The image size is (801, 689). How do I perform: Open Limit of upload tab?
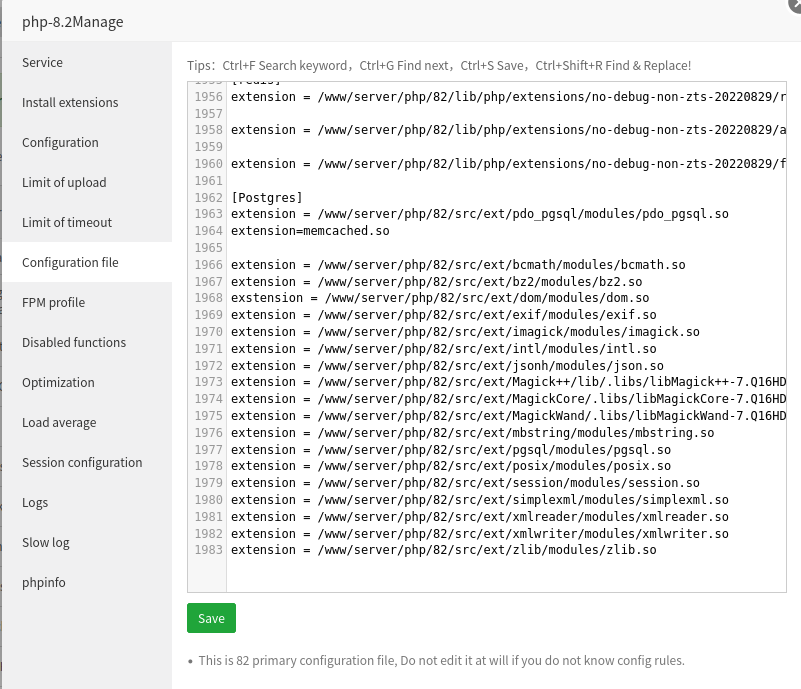(x=64, y=182)
